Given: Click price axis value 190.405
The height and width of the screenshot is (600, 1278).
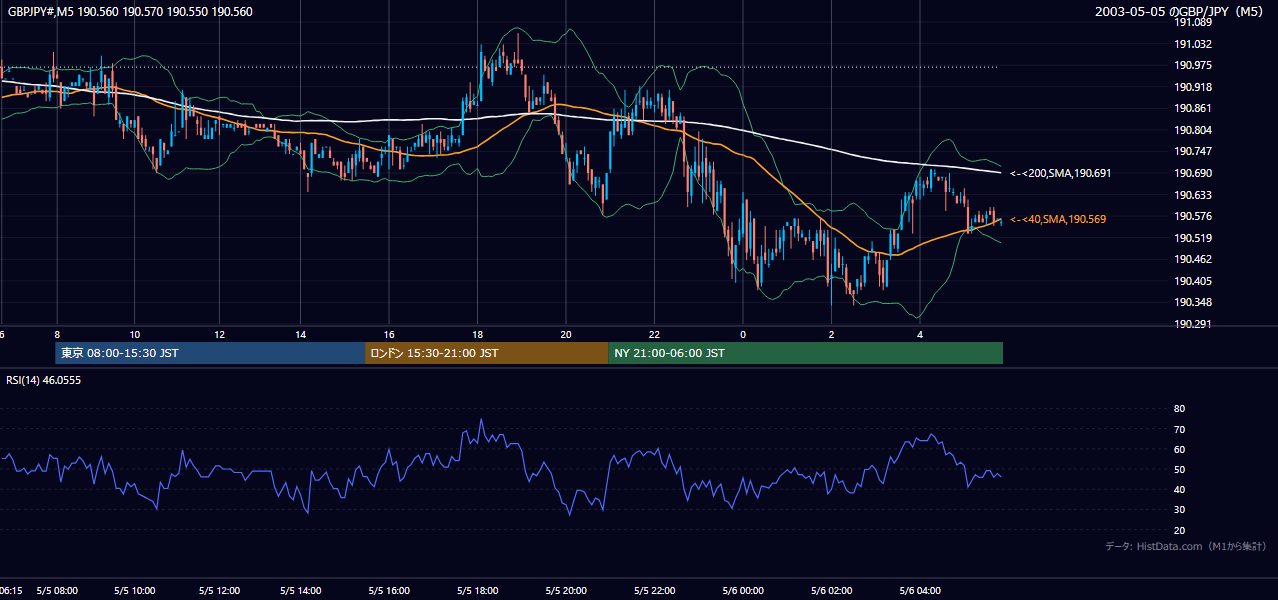Looking at the screenshot, I should (x=1193, y=281).
